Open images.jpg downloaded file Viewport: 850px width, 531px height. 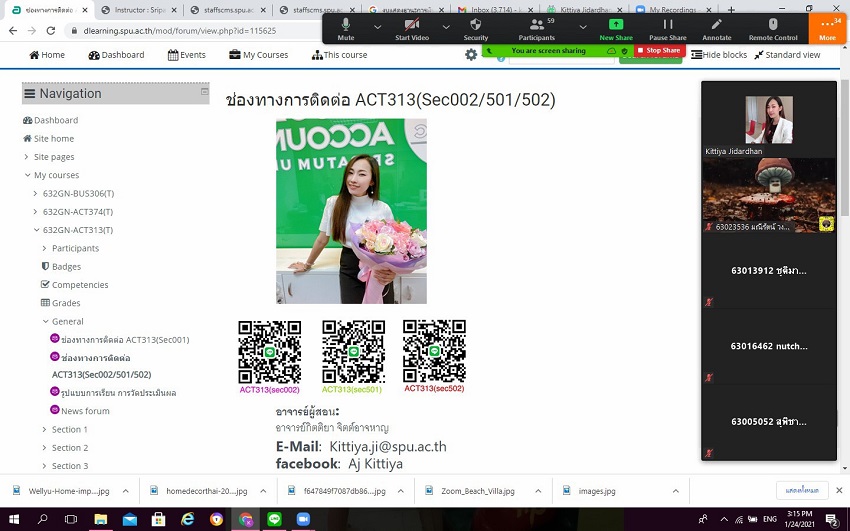click(x=597, y=491)
